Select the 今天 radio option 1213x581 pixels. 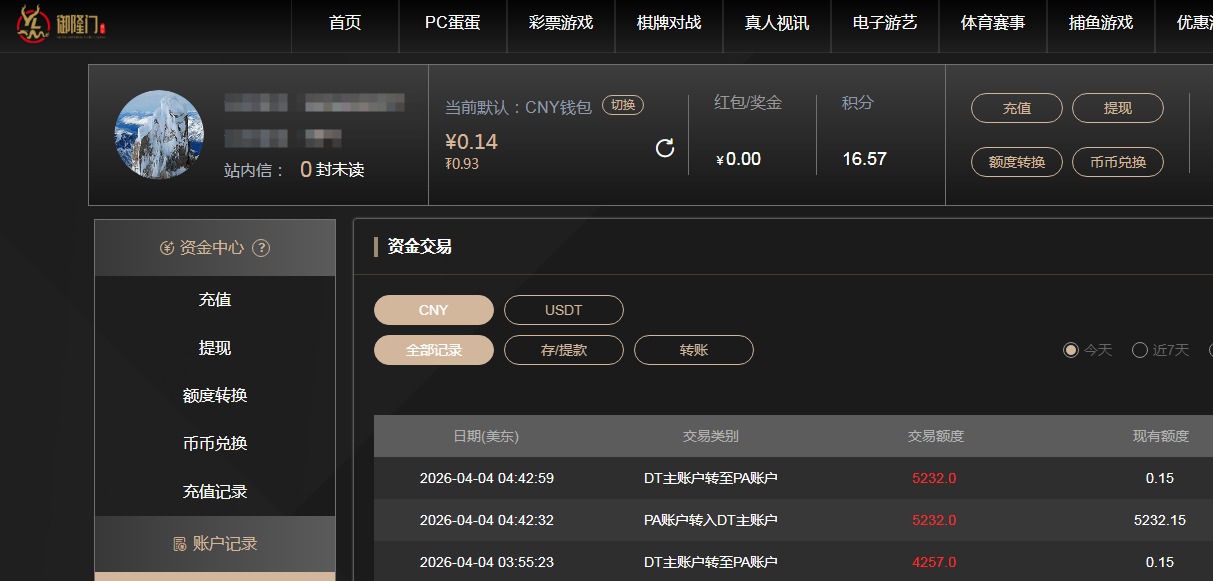(x=1071, y=350)
